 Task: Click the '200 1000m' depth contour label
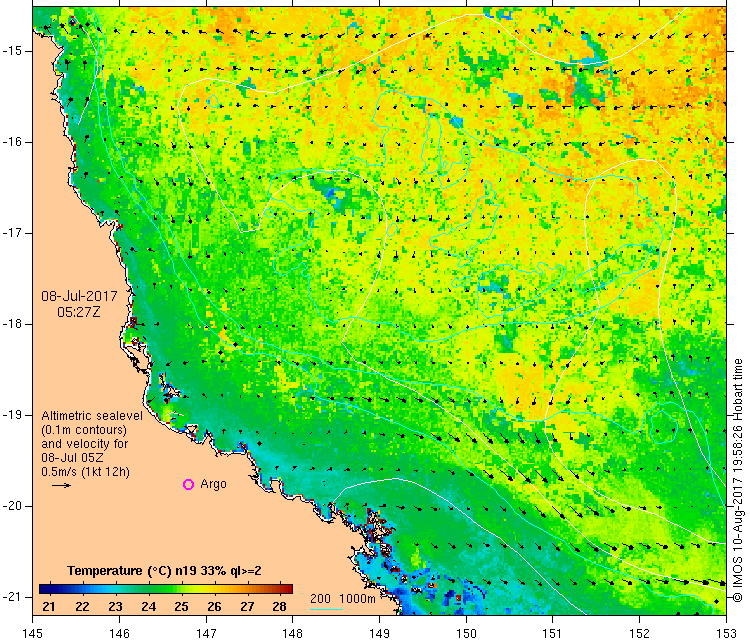342,599
